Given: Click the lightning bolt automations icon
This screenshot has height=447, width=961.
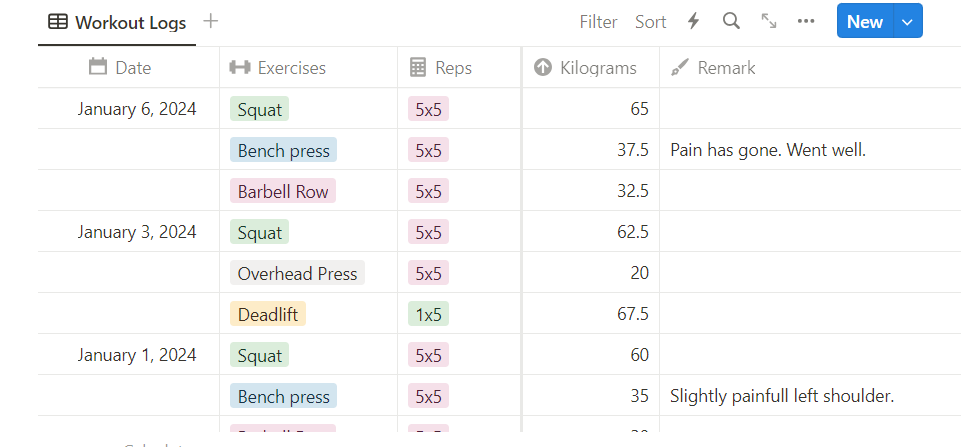Looking at the screenshot, I should pyautogui.click(x=693, y=21).
